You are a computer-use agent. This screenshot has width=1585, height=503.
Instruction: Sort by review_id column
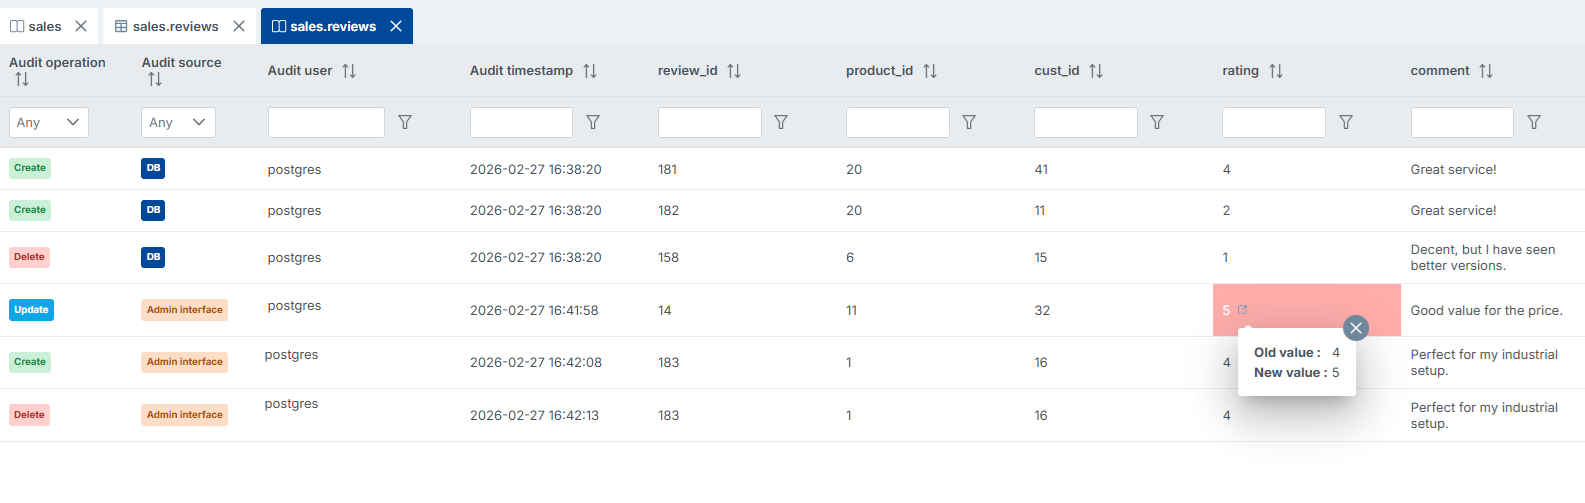pos(734,71)
